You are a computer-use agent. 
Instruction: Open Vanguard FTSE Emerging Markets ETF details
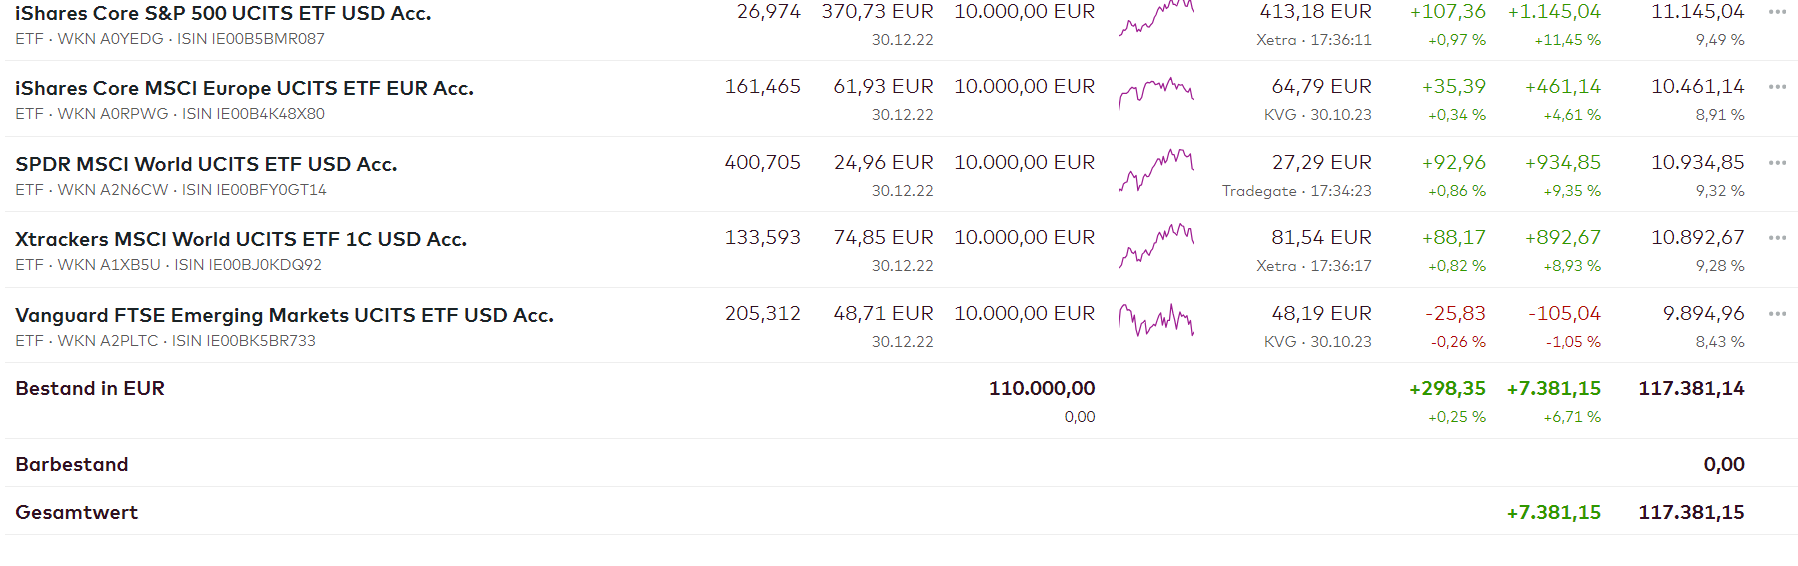click(x=284, y=315)
